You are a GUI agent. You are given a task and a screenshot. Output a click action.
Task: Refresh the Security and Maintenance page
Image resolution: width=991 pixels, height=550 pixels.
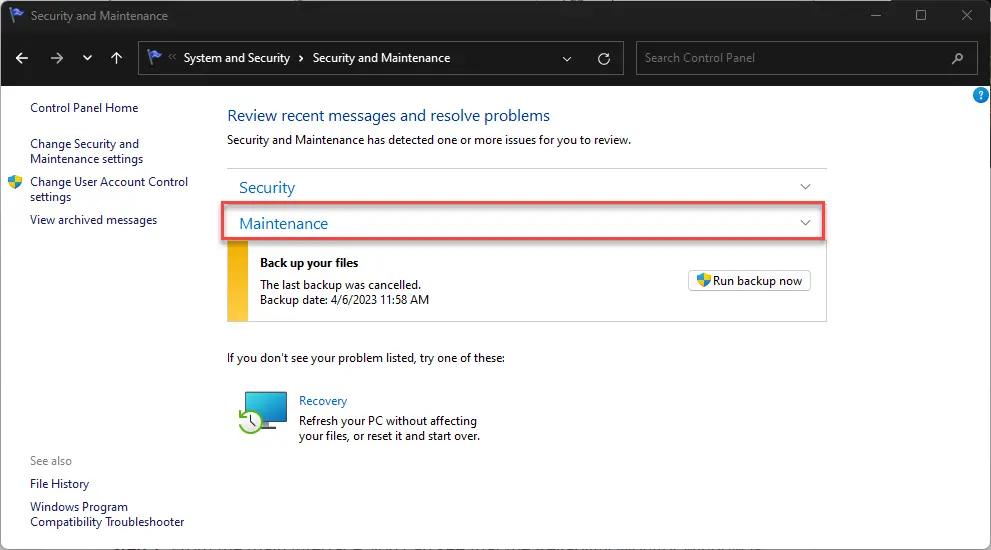coord(603,58)
